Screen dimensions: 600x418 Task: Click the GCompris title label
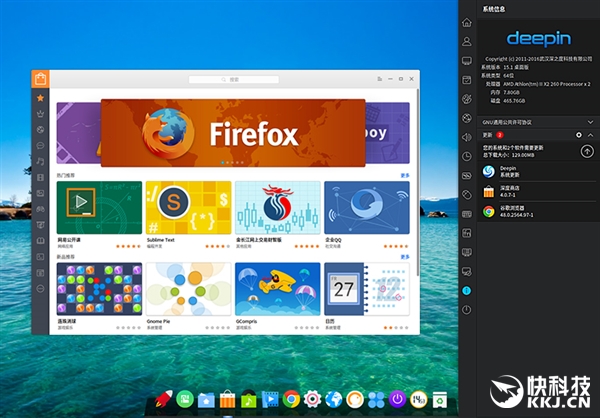246,322
